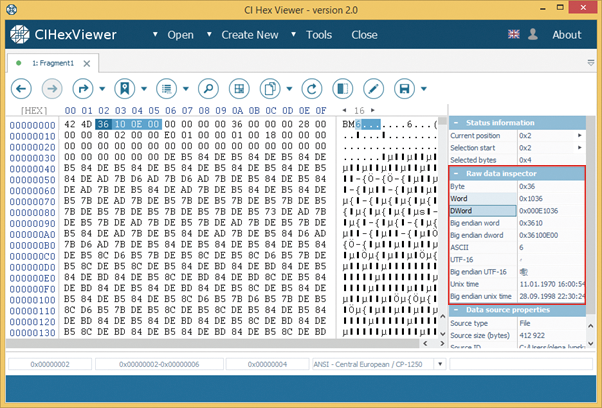602x408 pixels.
Task: Click arrow next to Current position value
Action: coord(580,135)
